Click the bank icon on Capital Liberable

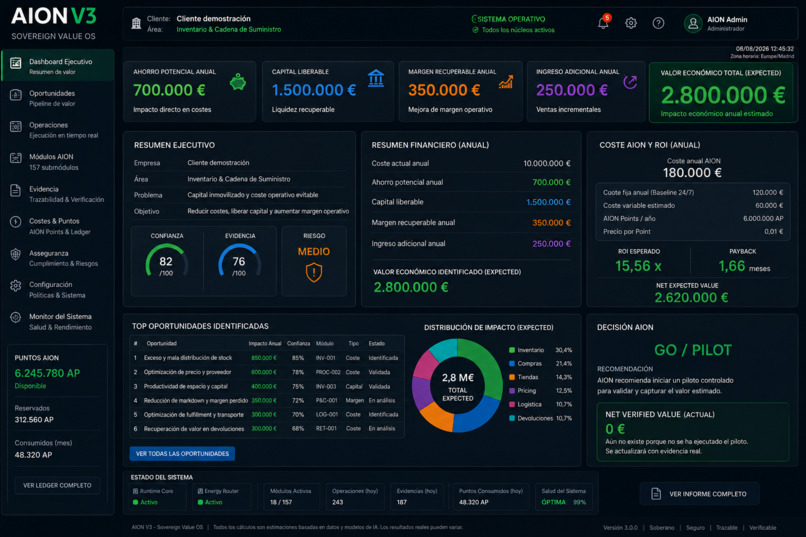tap(376, 78)
